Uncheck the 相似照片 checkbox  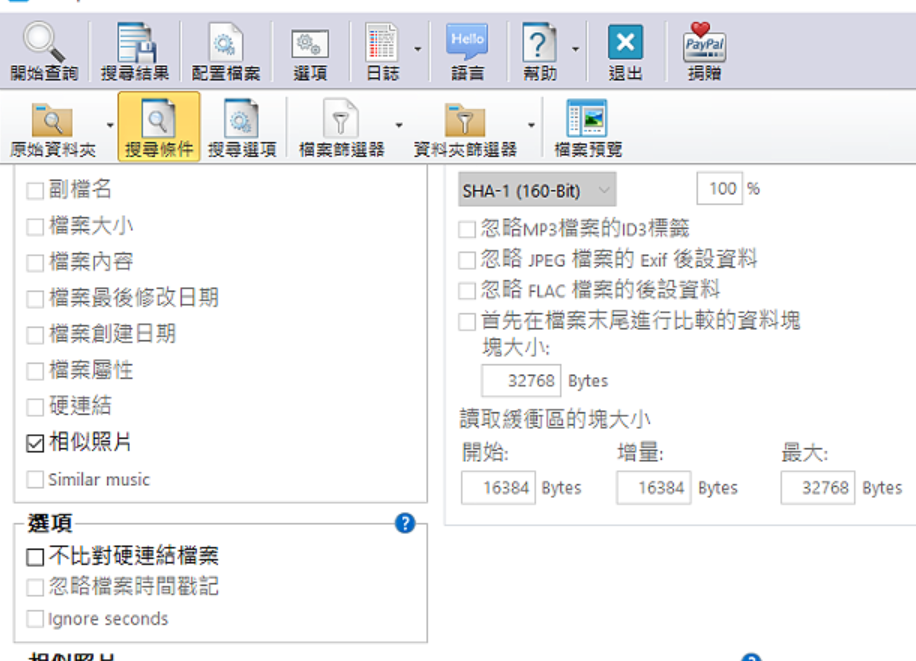(x=35, y=443)
